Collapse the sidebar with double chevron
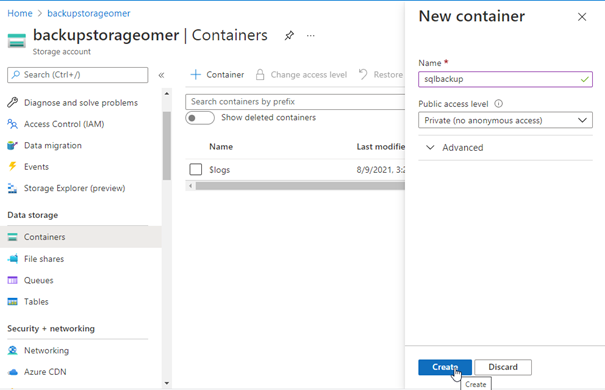Image resolution: width=605 pixels, height=390 pixels. click(161, 75)
